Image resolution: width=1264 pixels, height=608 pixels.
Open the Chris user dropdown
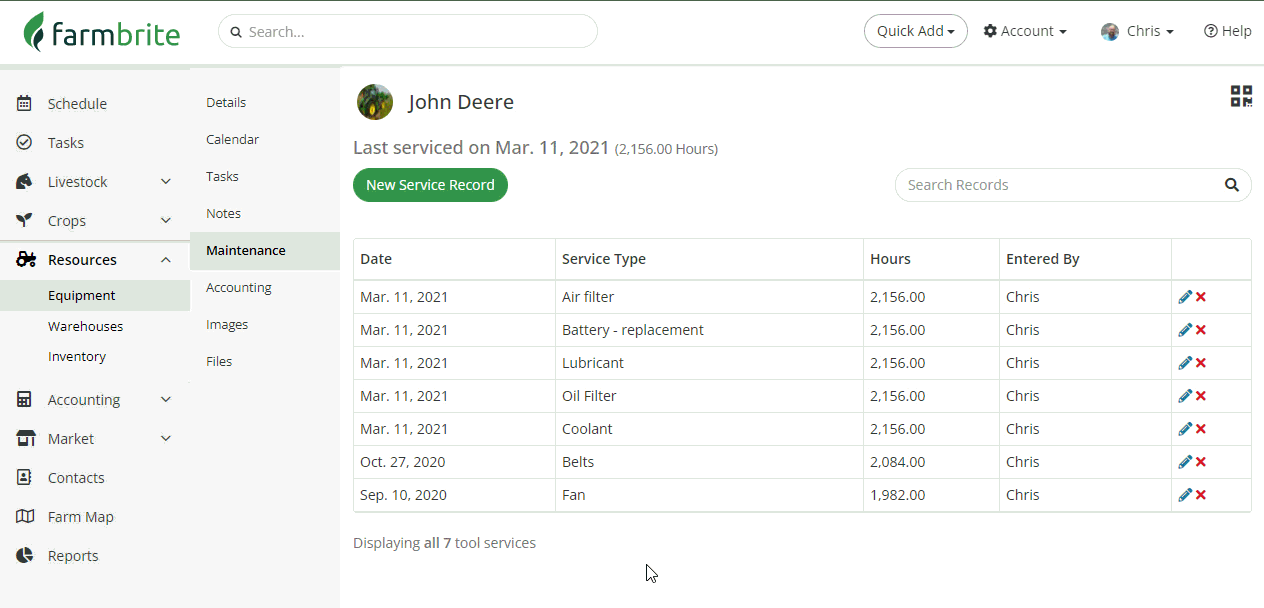[x=1137, y=31]
